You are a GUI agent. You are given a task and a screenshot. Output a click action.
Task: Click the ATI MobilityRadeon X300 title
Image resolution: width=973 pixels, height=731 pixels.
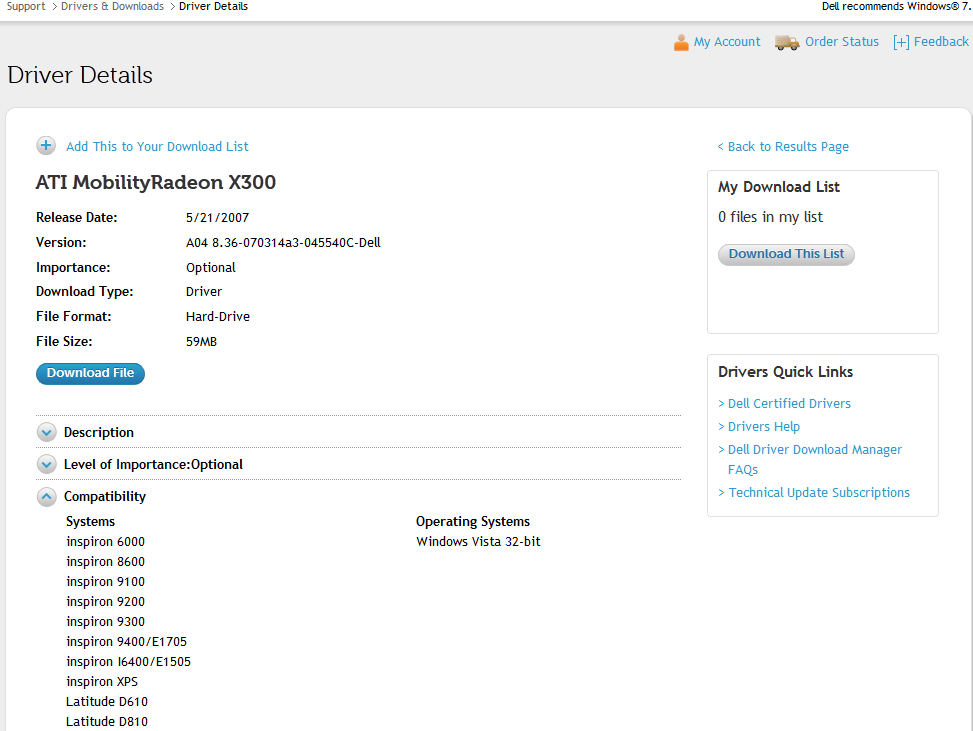click(x=156, y=182)
